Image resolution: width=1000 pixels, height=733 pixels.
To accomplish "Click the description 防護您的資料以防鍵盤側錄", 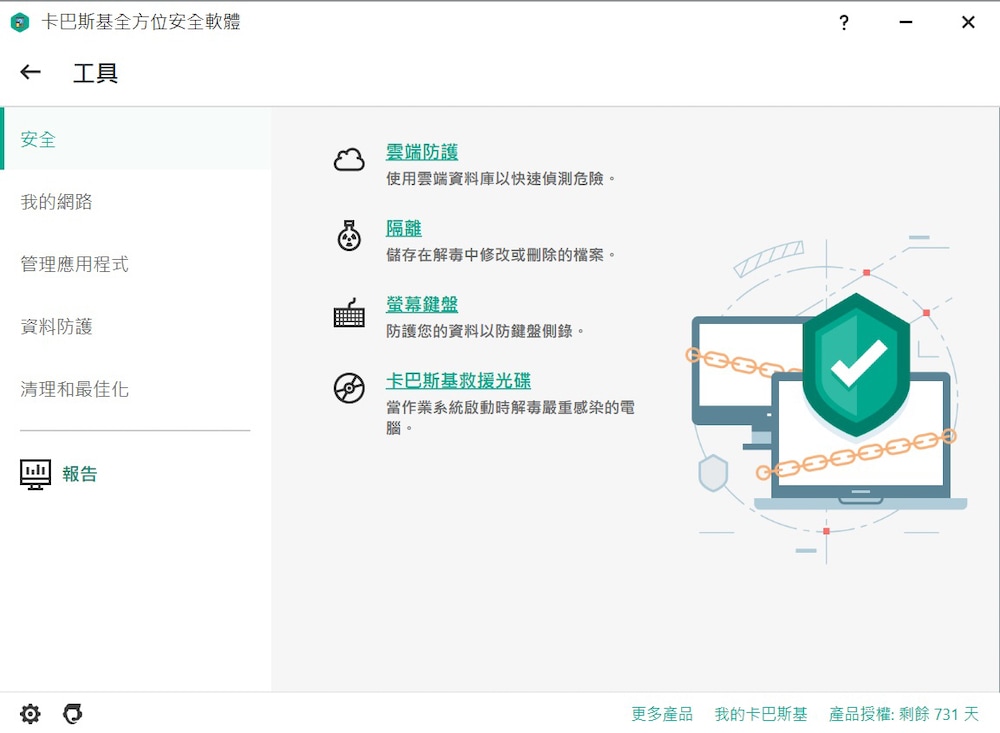I will (485, 331).
